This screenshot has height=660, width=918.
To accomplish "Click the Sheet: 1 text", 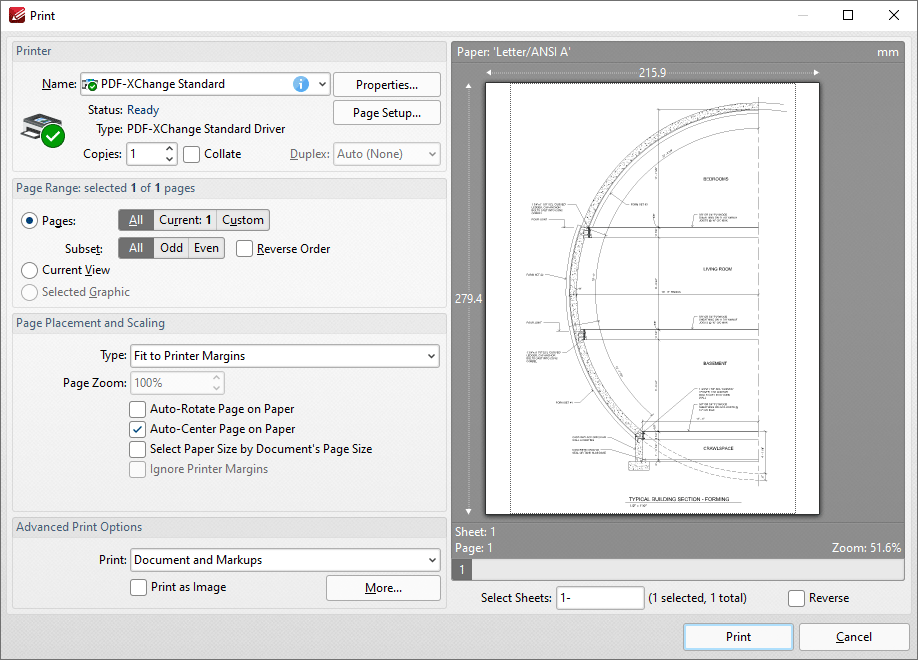I will (475, 532).
